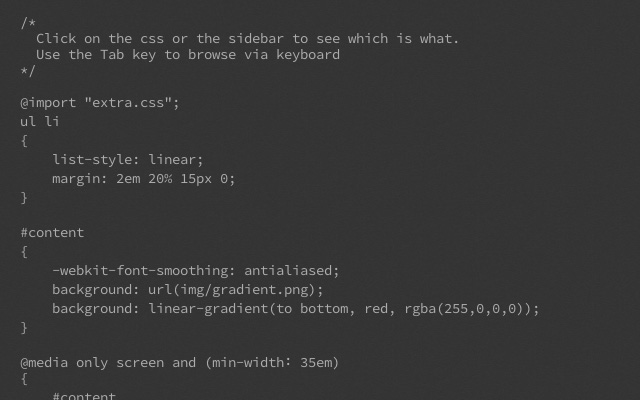
Task: Click the linear-gradient function name
Action: pos(208,309)
